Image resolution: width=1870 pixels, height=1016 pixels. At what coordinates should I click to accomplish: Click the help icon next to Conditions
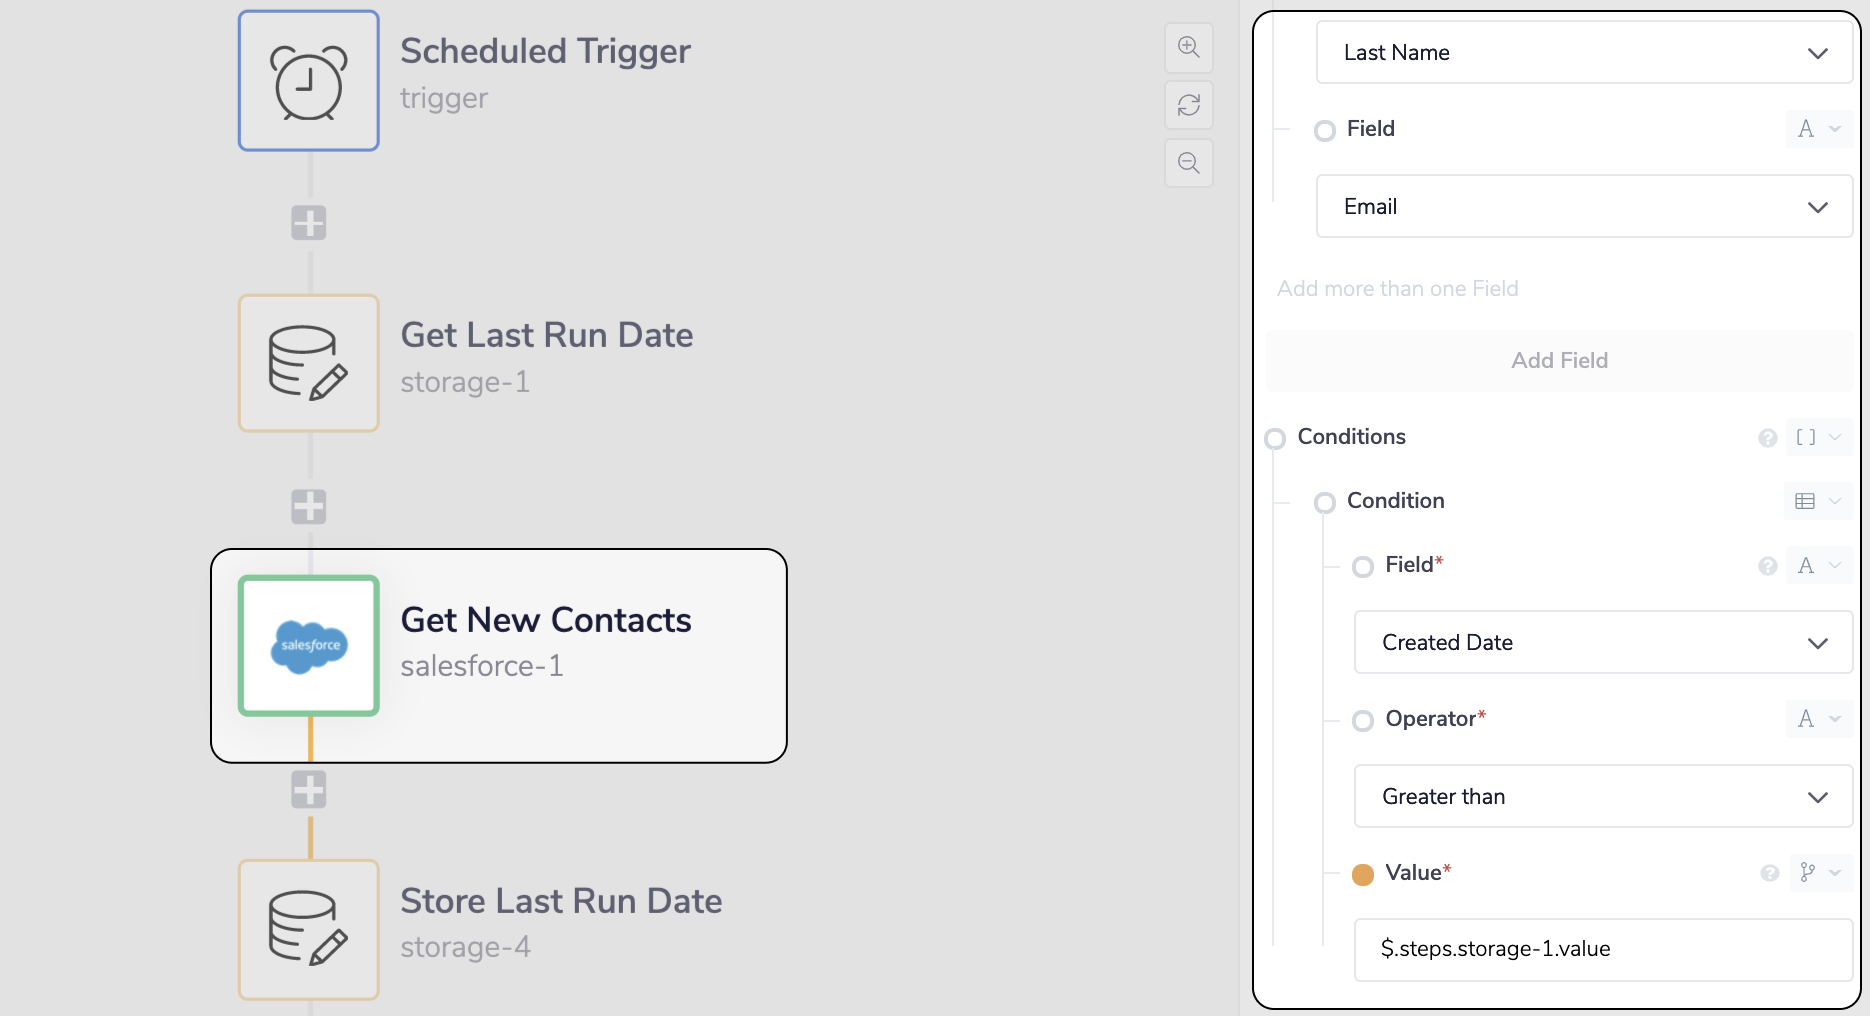coord(1767,438)
